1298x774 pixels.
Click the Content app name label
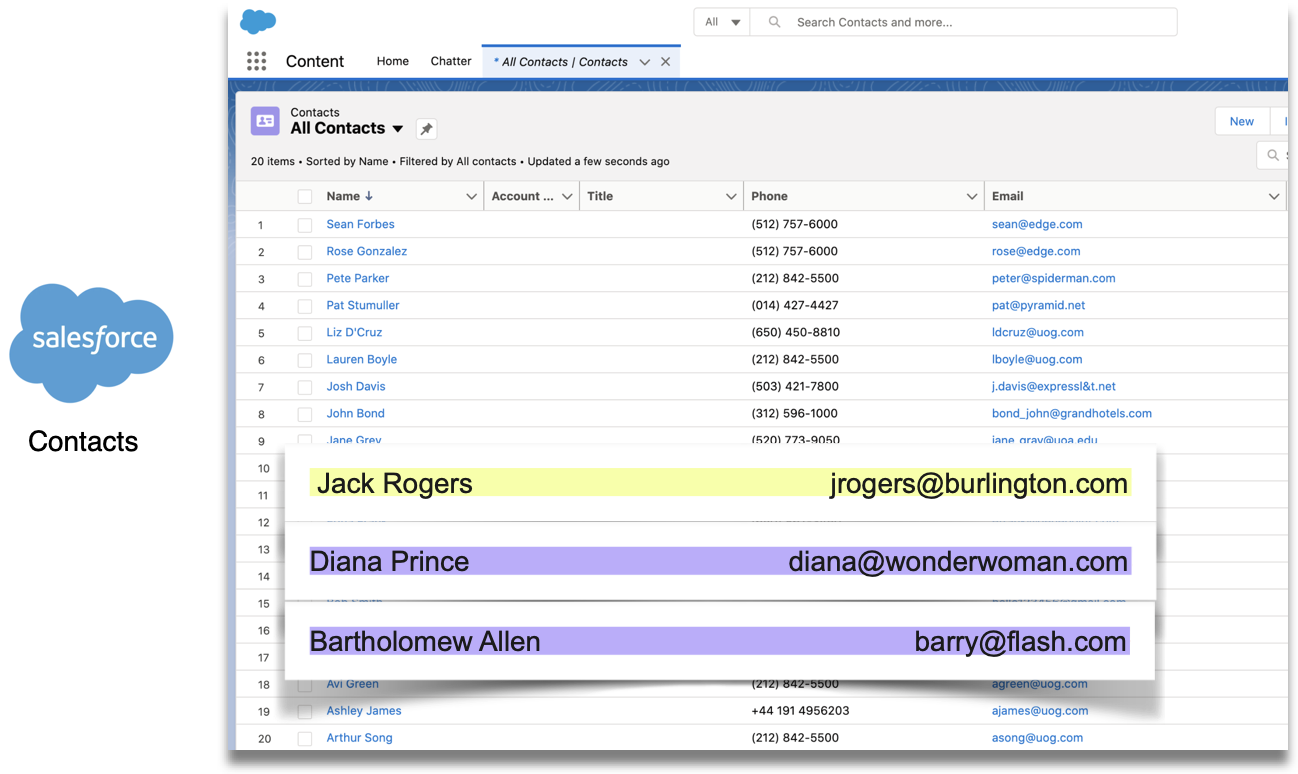click(x=315, y=61)
